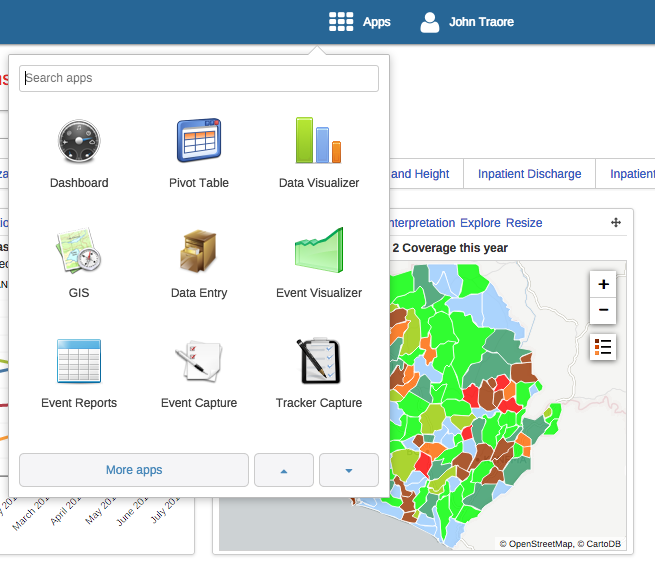Viewport: 655px width, 566px height.
Task: Focus the Search apps field
Action: pos(199,78)
